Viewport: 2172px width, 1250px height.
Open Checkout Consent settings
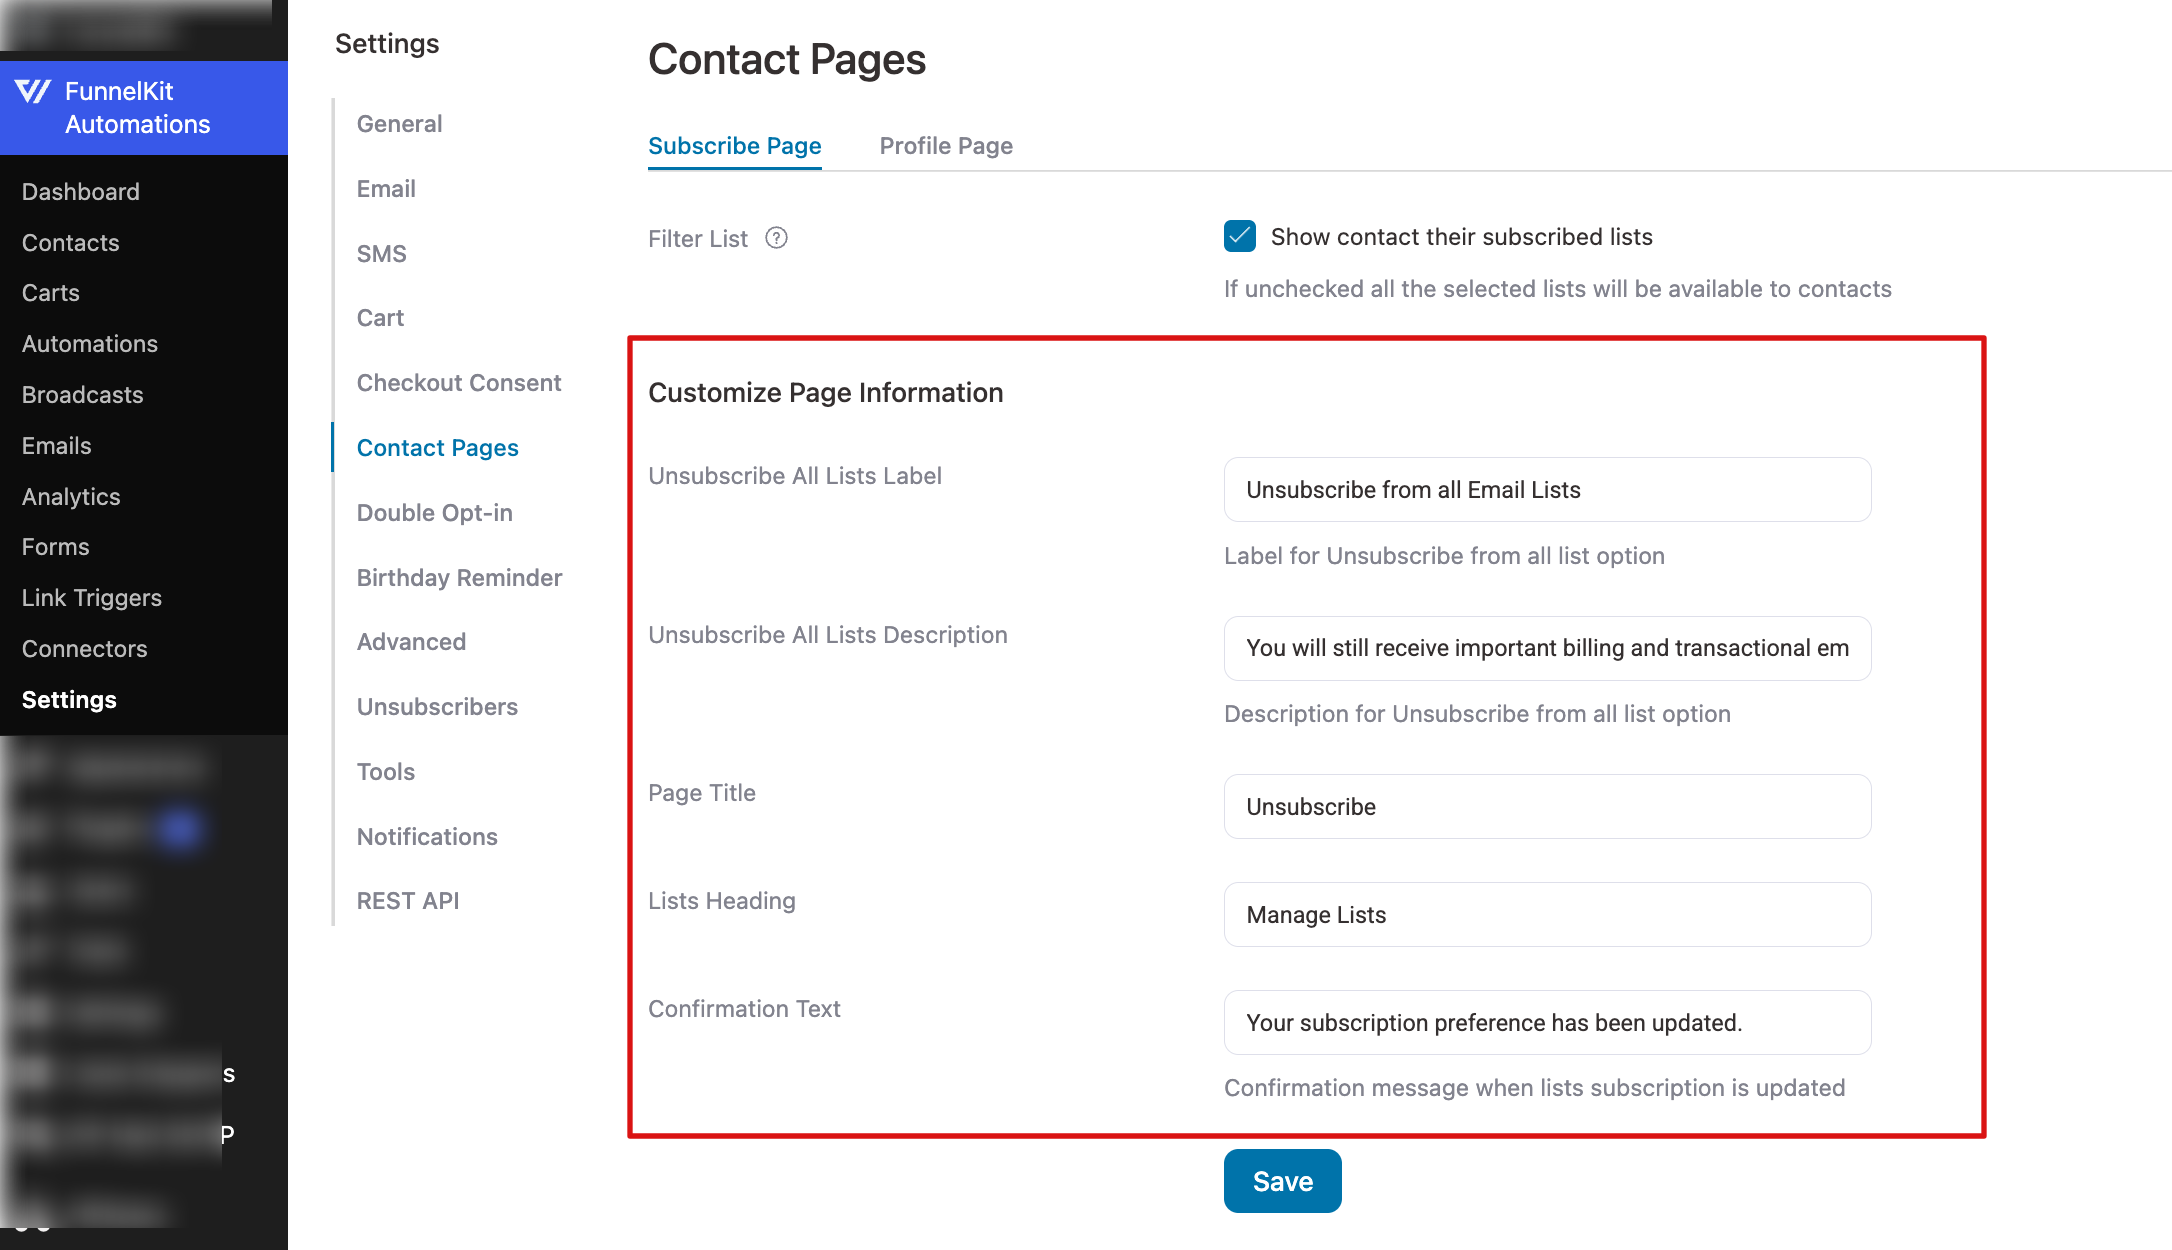coord(459,382)
